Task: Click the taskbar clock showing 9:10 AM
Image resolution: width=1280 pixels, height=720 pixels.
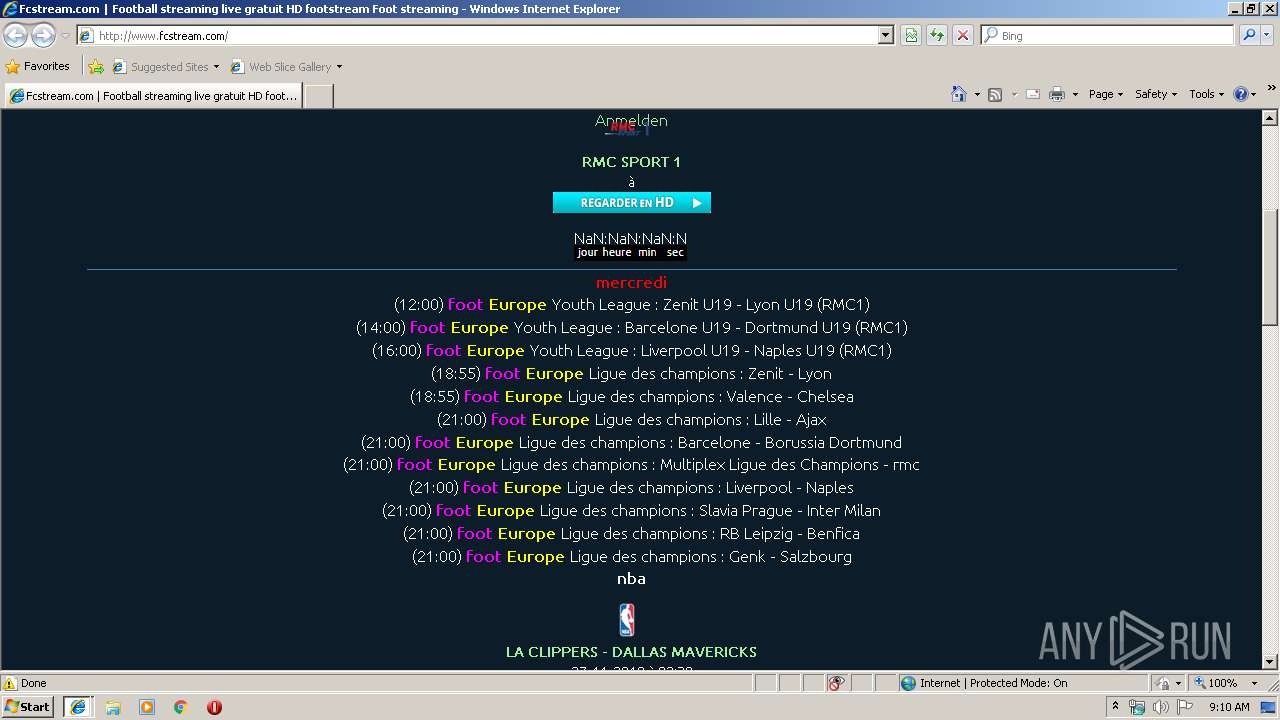Action: click(1229, 707)
